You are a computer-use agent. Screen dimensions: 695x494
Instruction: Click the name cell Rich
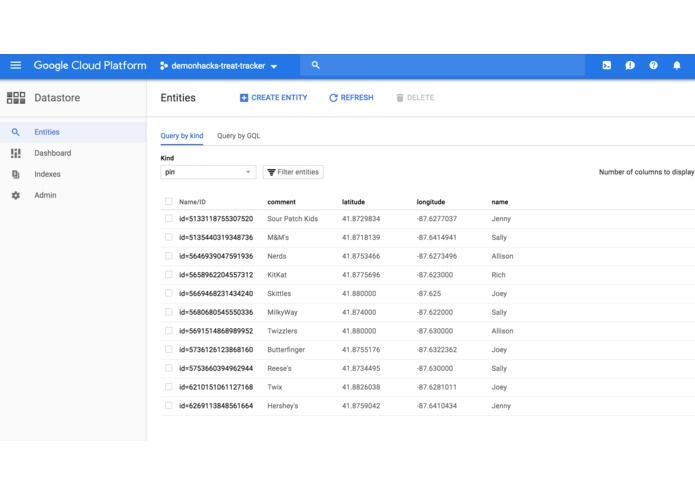[x=498, y=275]
